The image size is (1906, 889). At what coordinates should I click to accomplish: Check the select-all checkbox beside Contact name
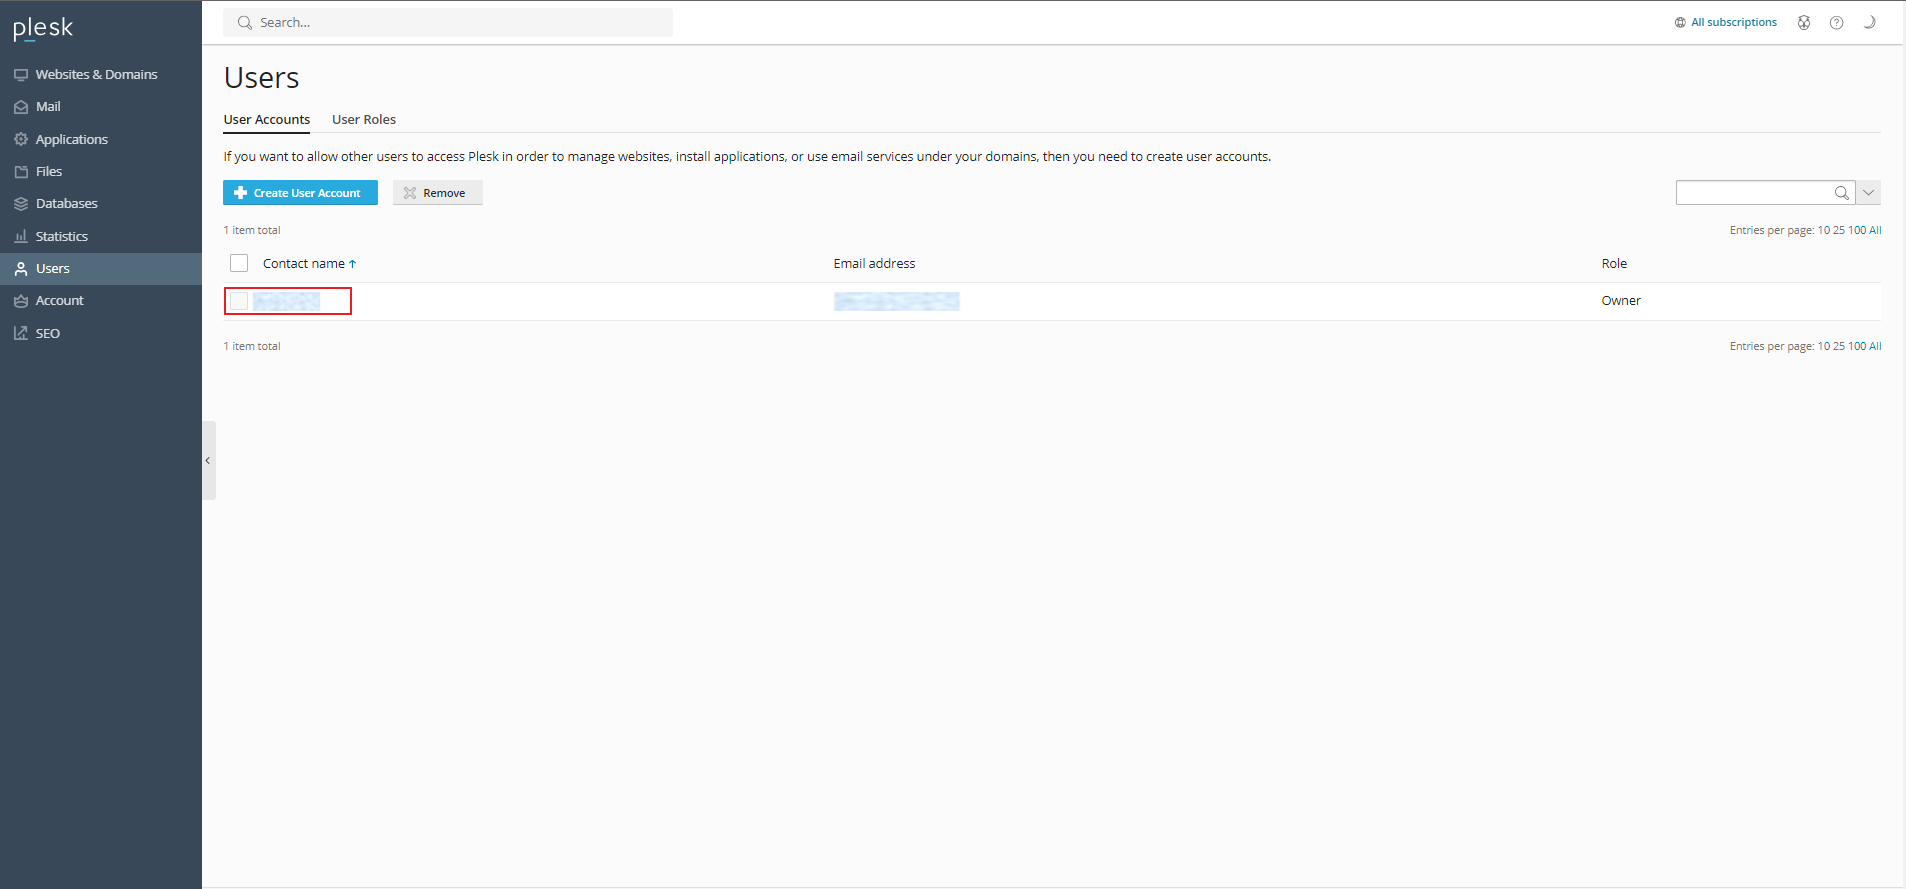(x=239, y=264)
